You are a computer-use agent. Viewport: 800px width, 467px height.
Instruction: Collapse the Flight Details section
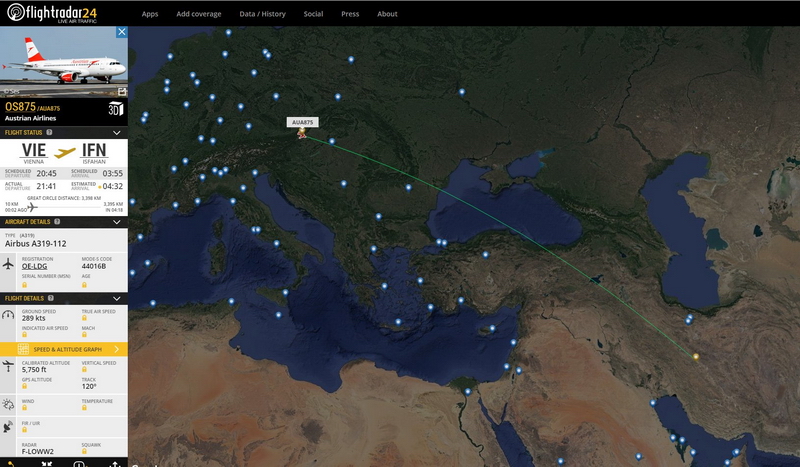pos(116,299)
